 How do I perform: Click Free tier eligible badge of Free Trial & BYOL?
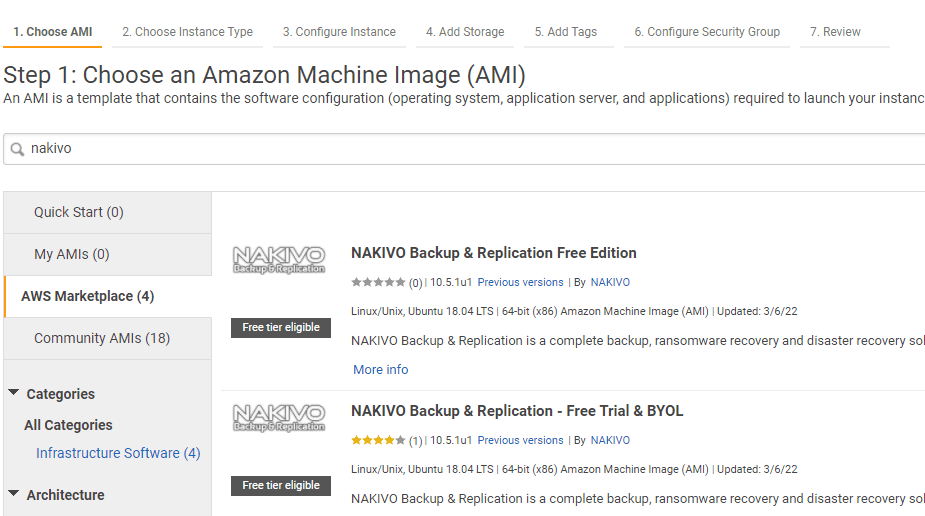[x=281, y=486]
